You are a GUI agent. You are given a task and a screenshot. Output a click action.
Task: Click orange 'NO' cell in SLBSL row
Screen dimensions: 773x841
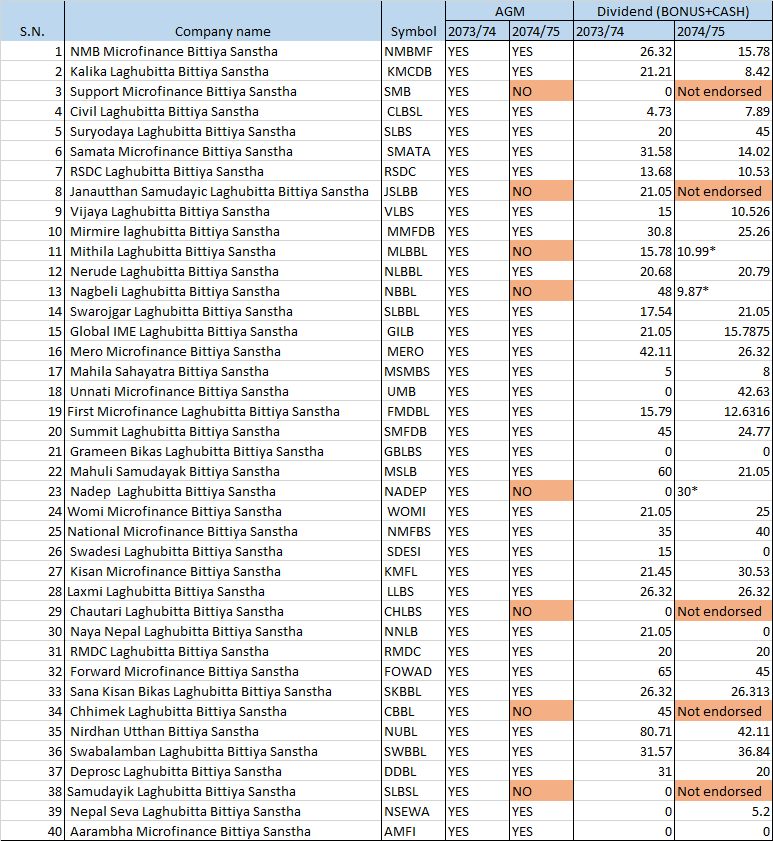pos(541,792)
